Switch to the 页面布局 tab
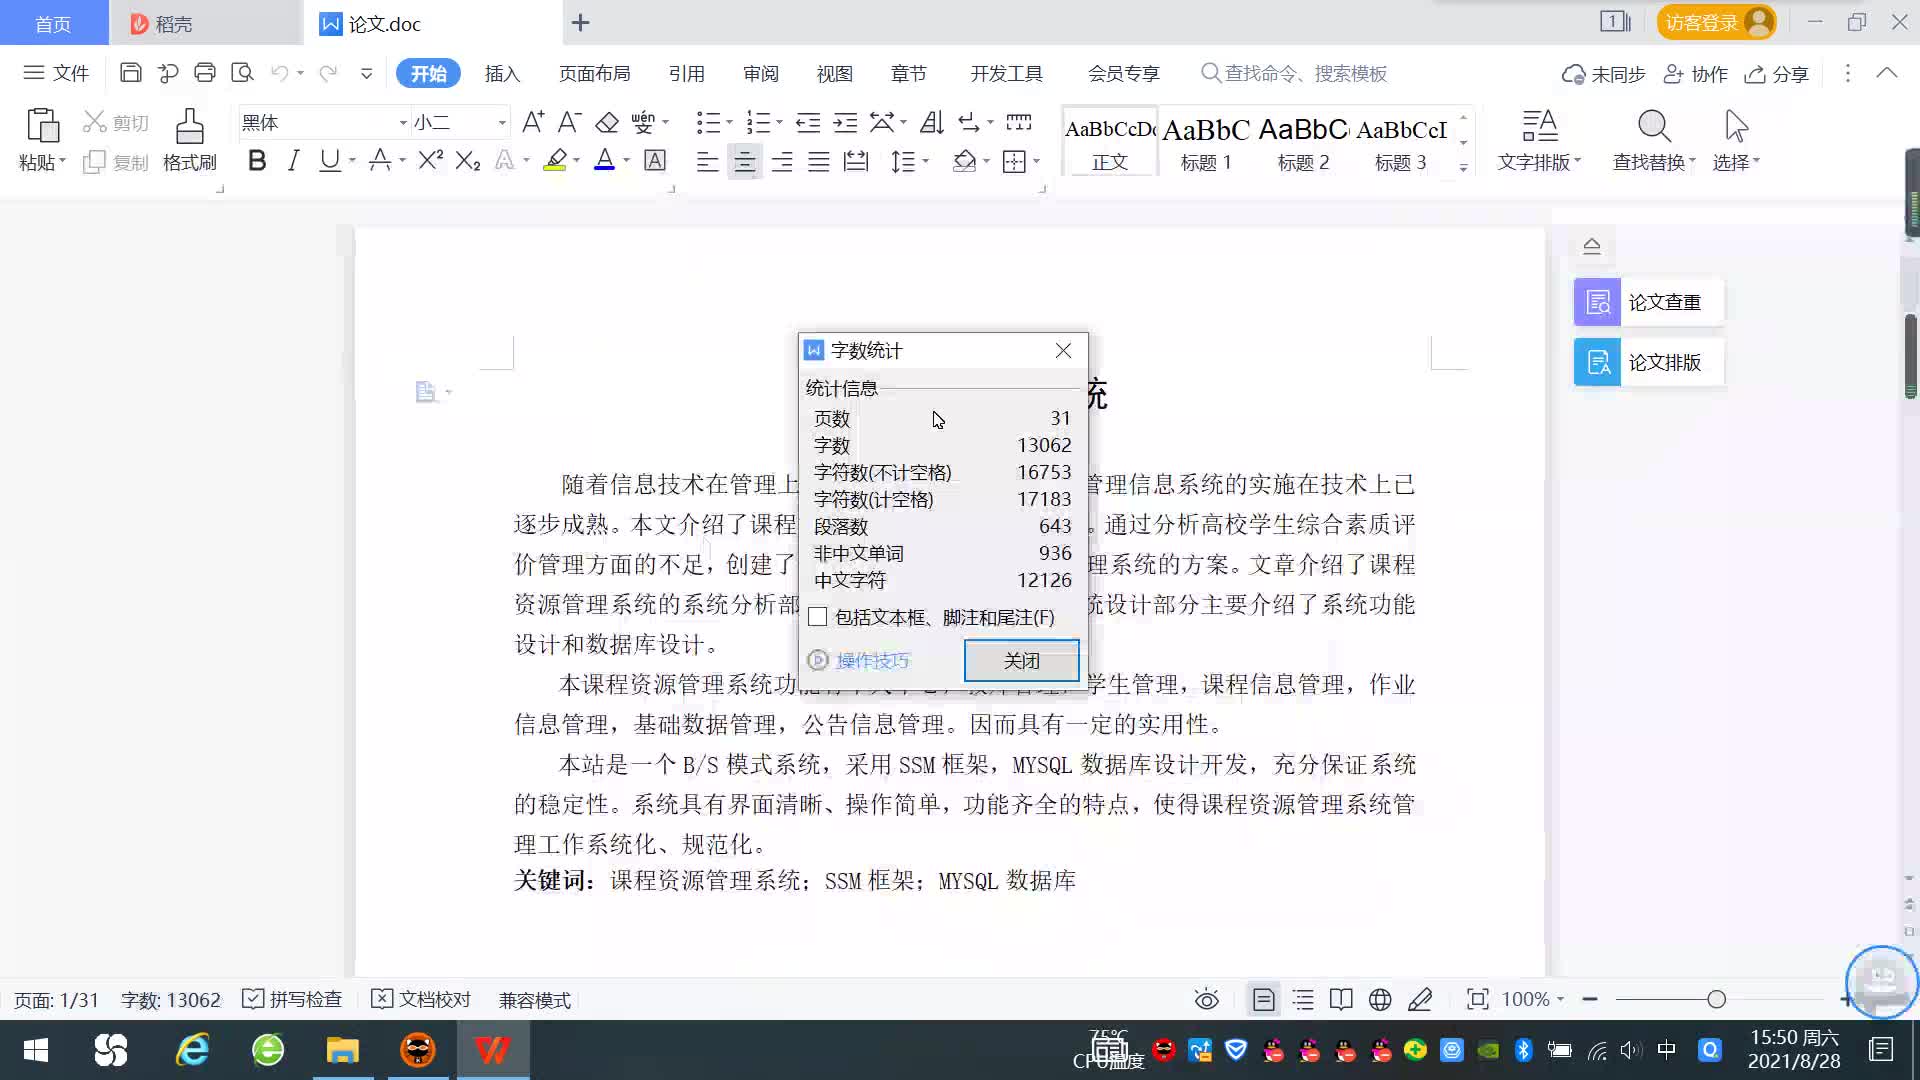1920x1080 pixels. [594, 74]
